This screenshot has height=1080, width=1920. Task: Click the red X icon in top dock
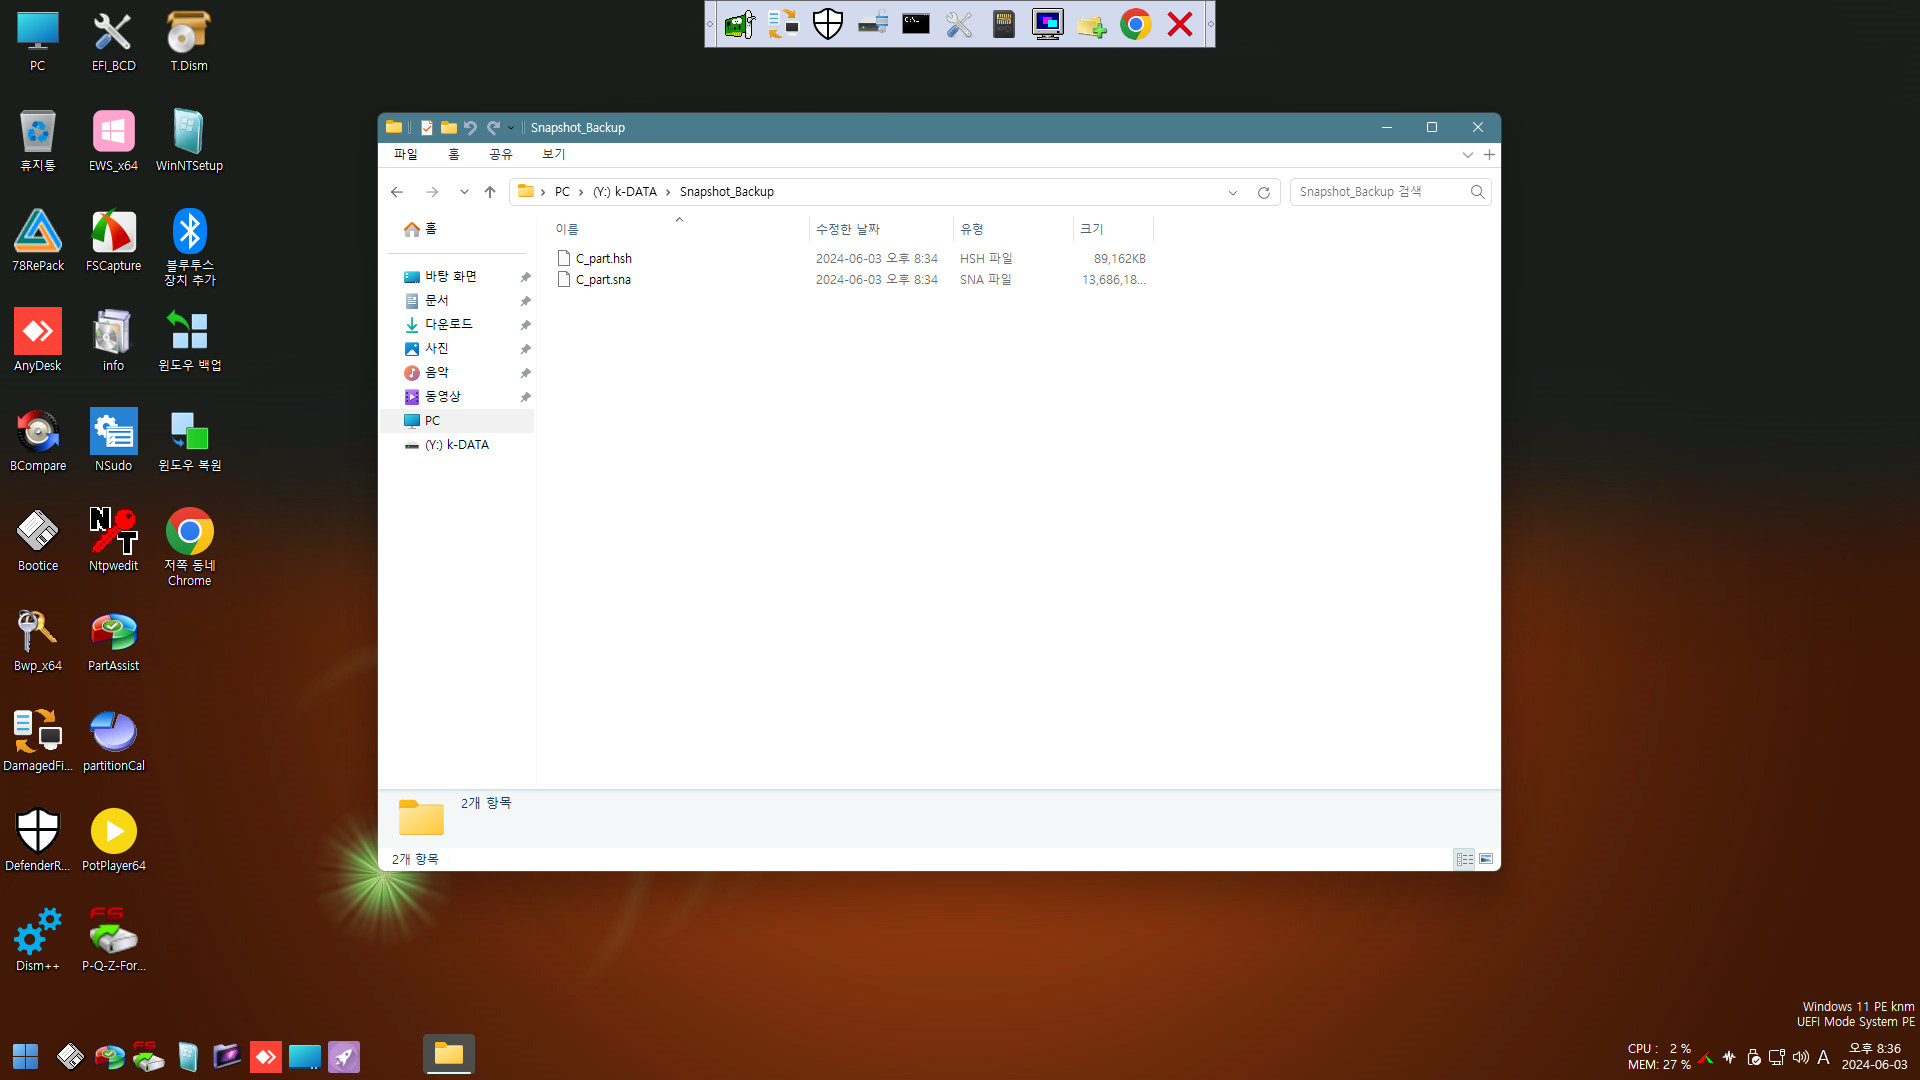1180,24
